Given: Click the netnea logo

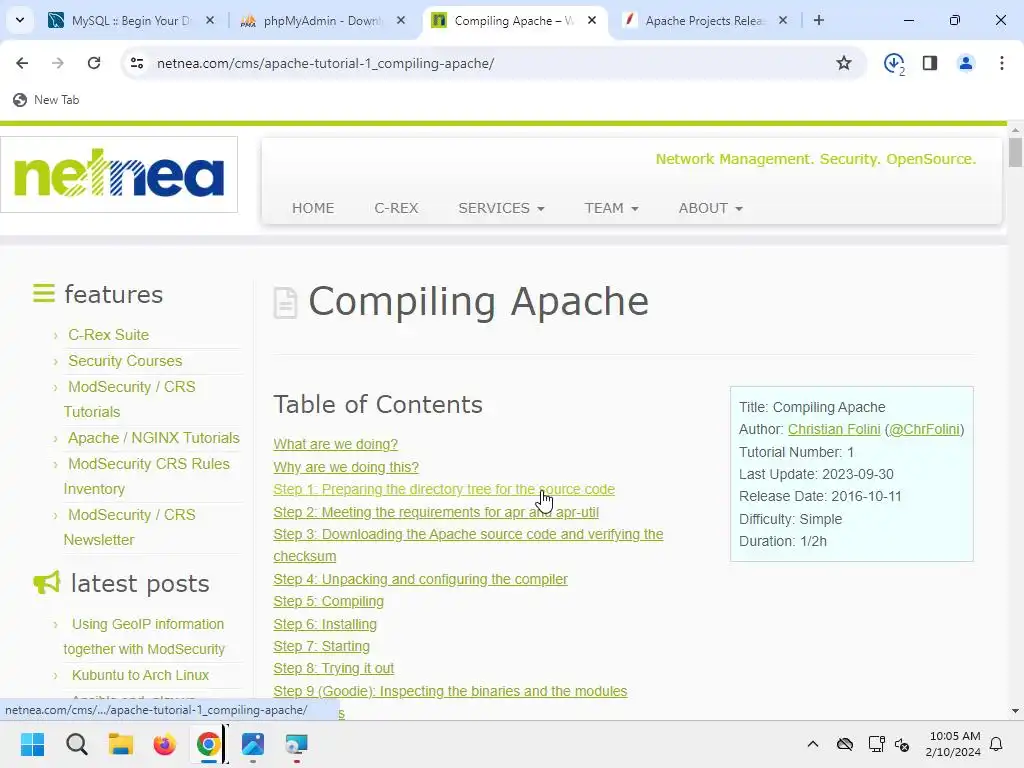Looking at the screenshot, I should (119, 174).
